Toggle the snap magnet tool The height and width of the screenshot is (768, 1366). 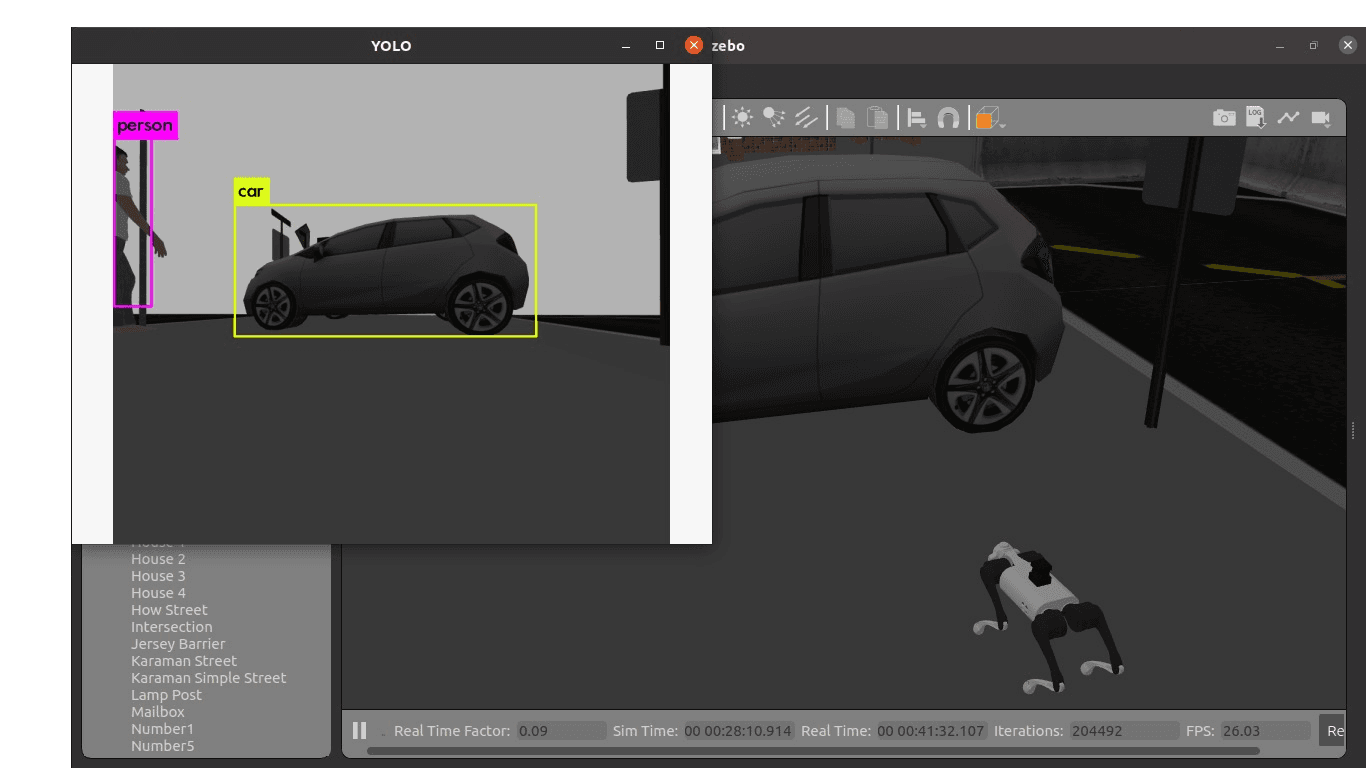tap(948, 118)
